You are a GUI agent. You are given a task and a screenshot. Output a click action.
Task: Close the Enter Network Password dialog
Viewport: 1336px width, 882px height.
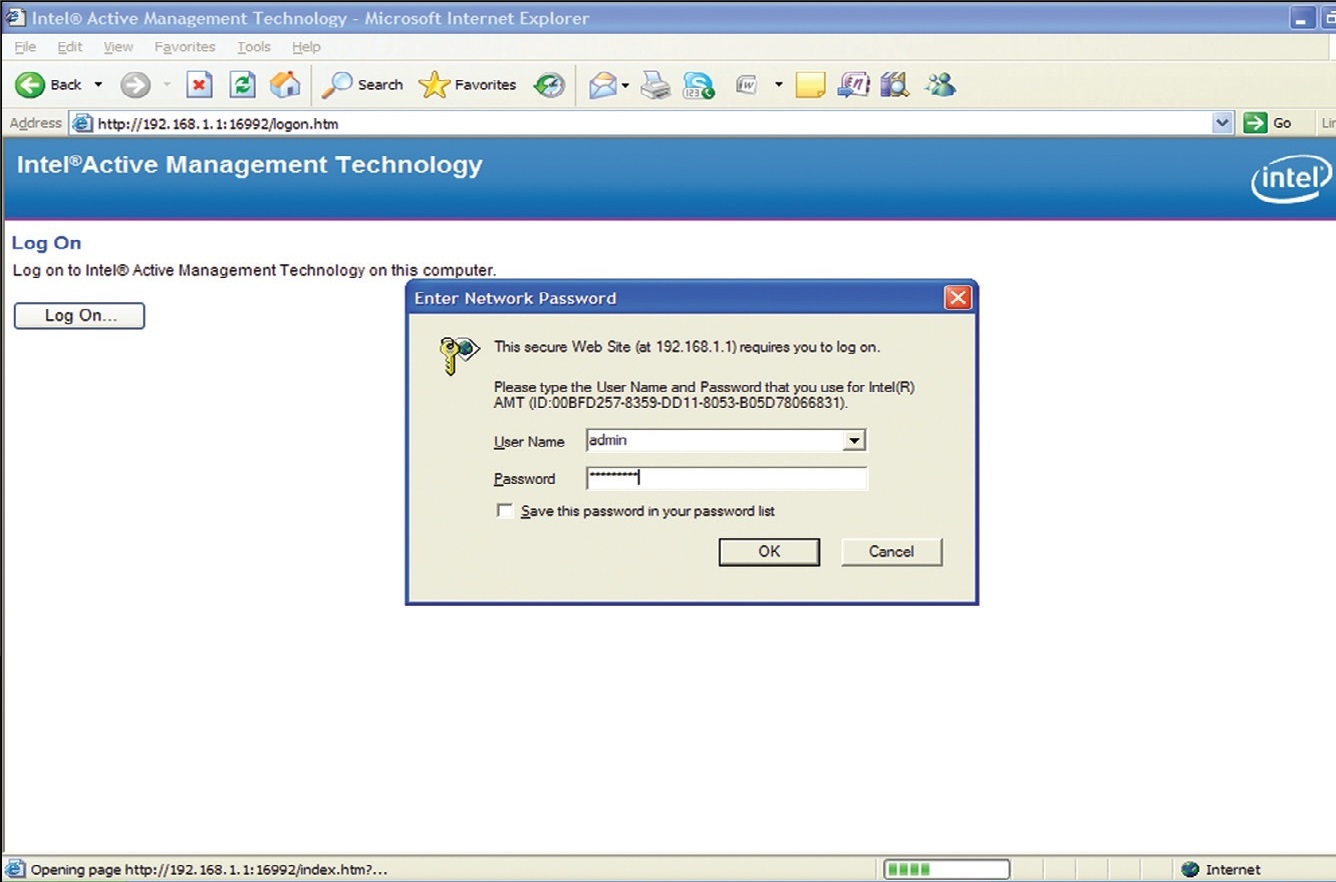pyautogui.click(x=958, y=298)
